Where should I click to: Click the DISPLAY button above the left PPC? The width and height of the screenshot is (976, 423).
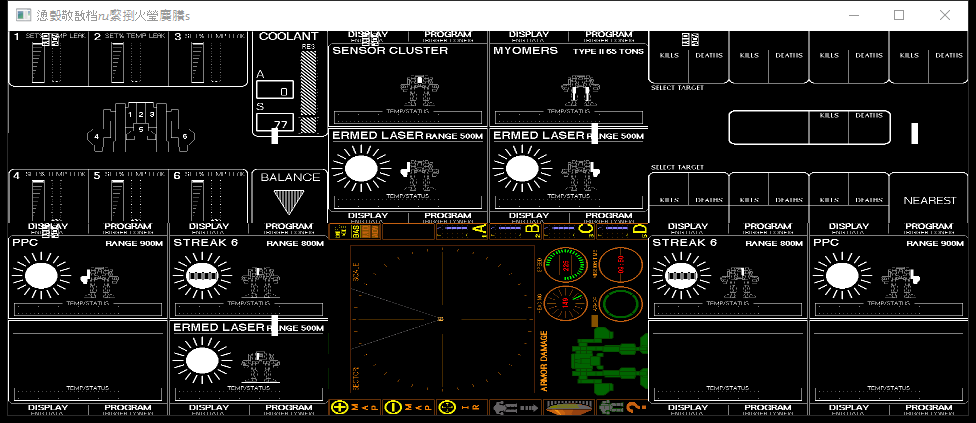point(49,228)
